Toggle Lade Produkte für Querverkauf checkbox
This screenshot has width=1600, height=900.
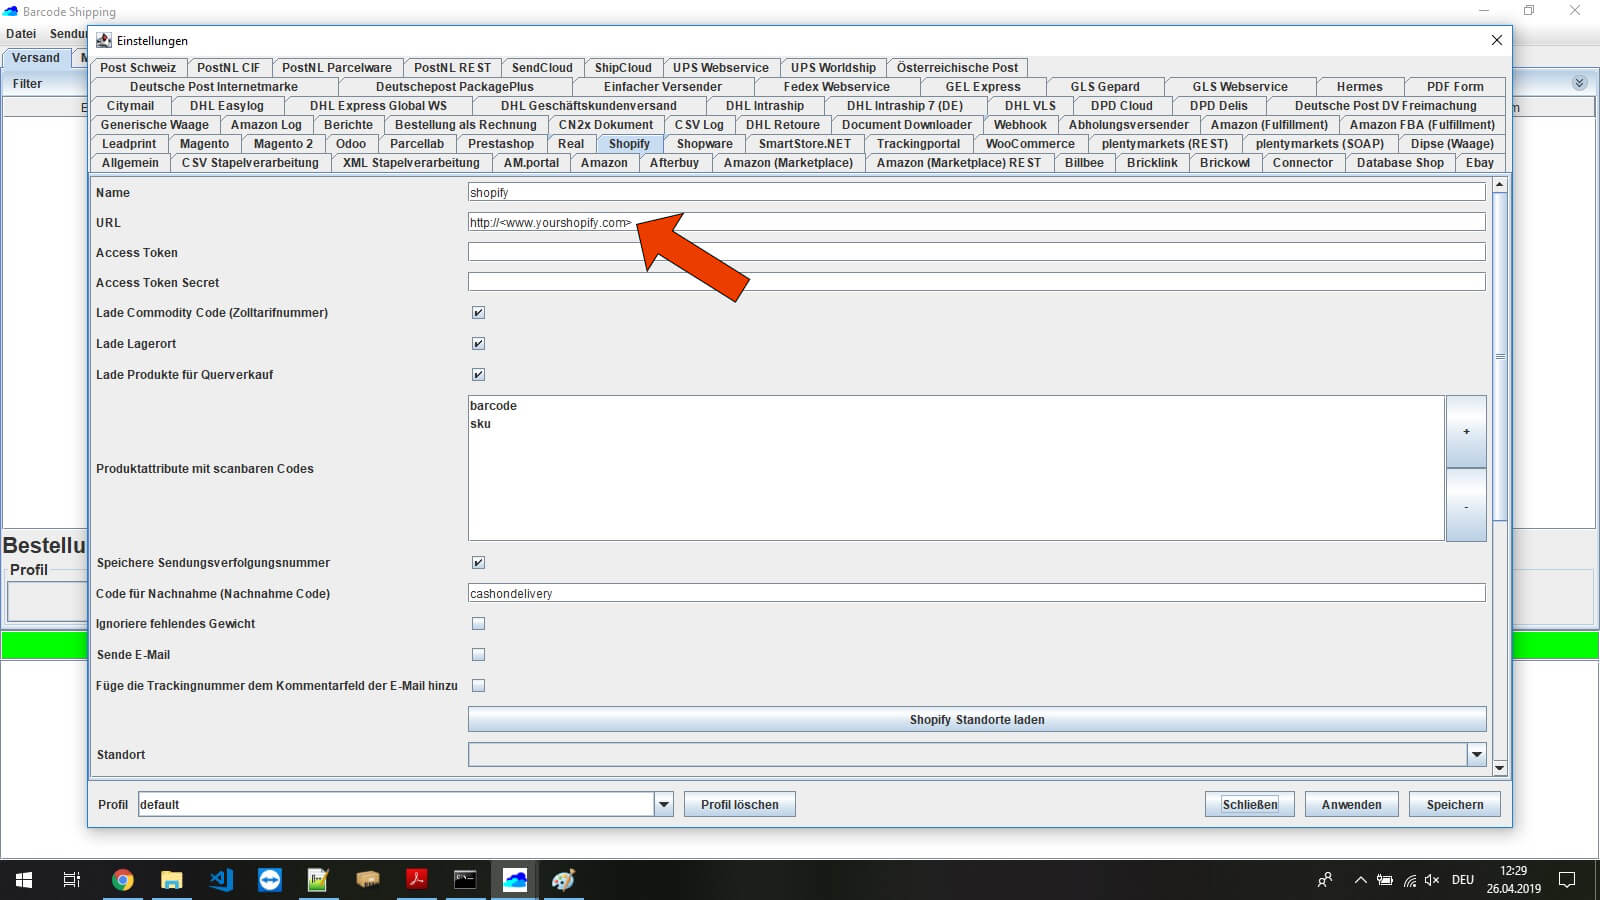pyautogui.click(x=478, y=375)
